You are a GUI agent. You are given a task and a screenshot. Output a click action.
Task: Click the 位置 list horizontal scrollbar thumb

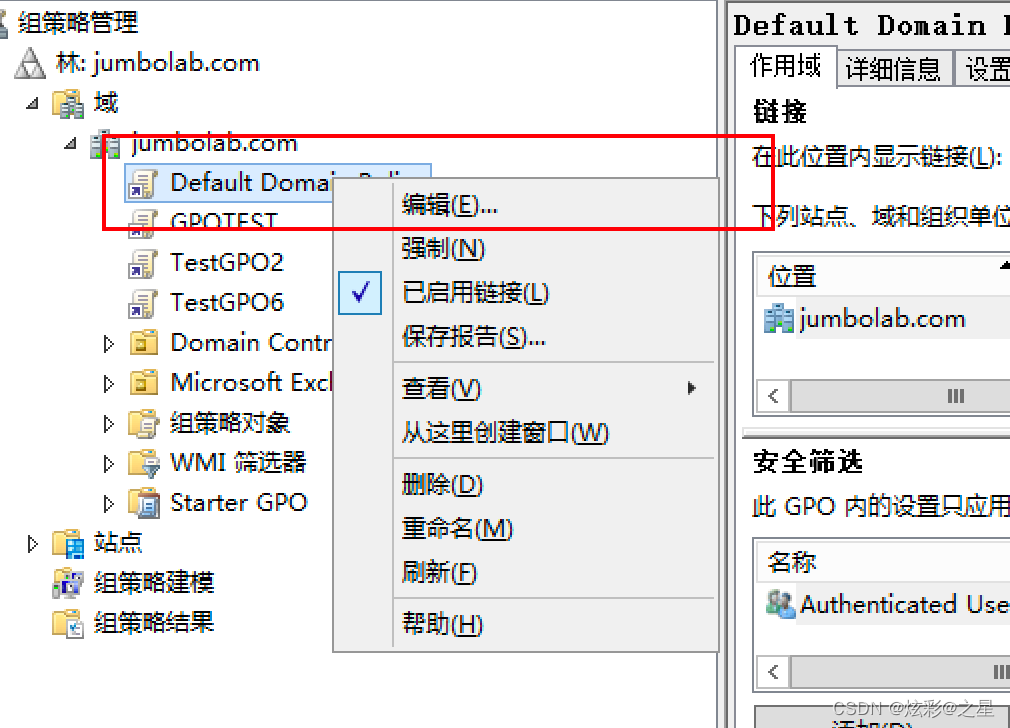tap(900, 396)
